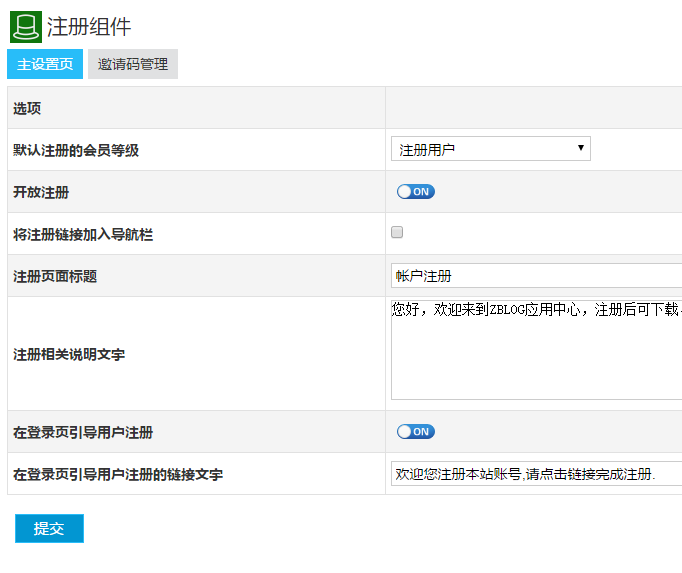Click the 将注册链接加入导航栏 row label text
Image resolution: width=682 pixels, height=573 pixels.
tap(83, 234)
